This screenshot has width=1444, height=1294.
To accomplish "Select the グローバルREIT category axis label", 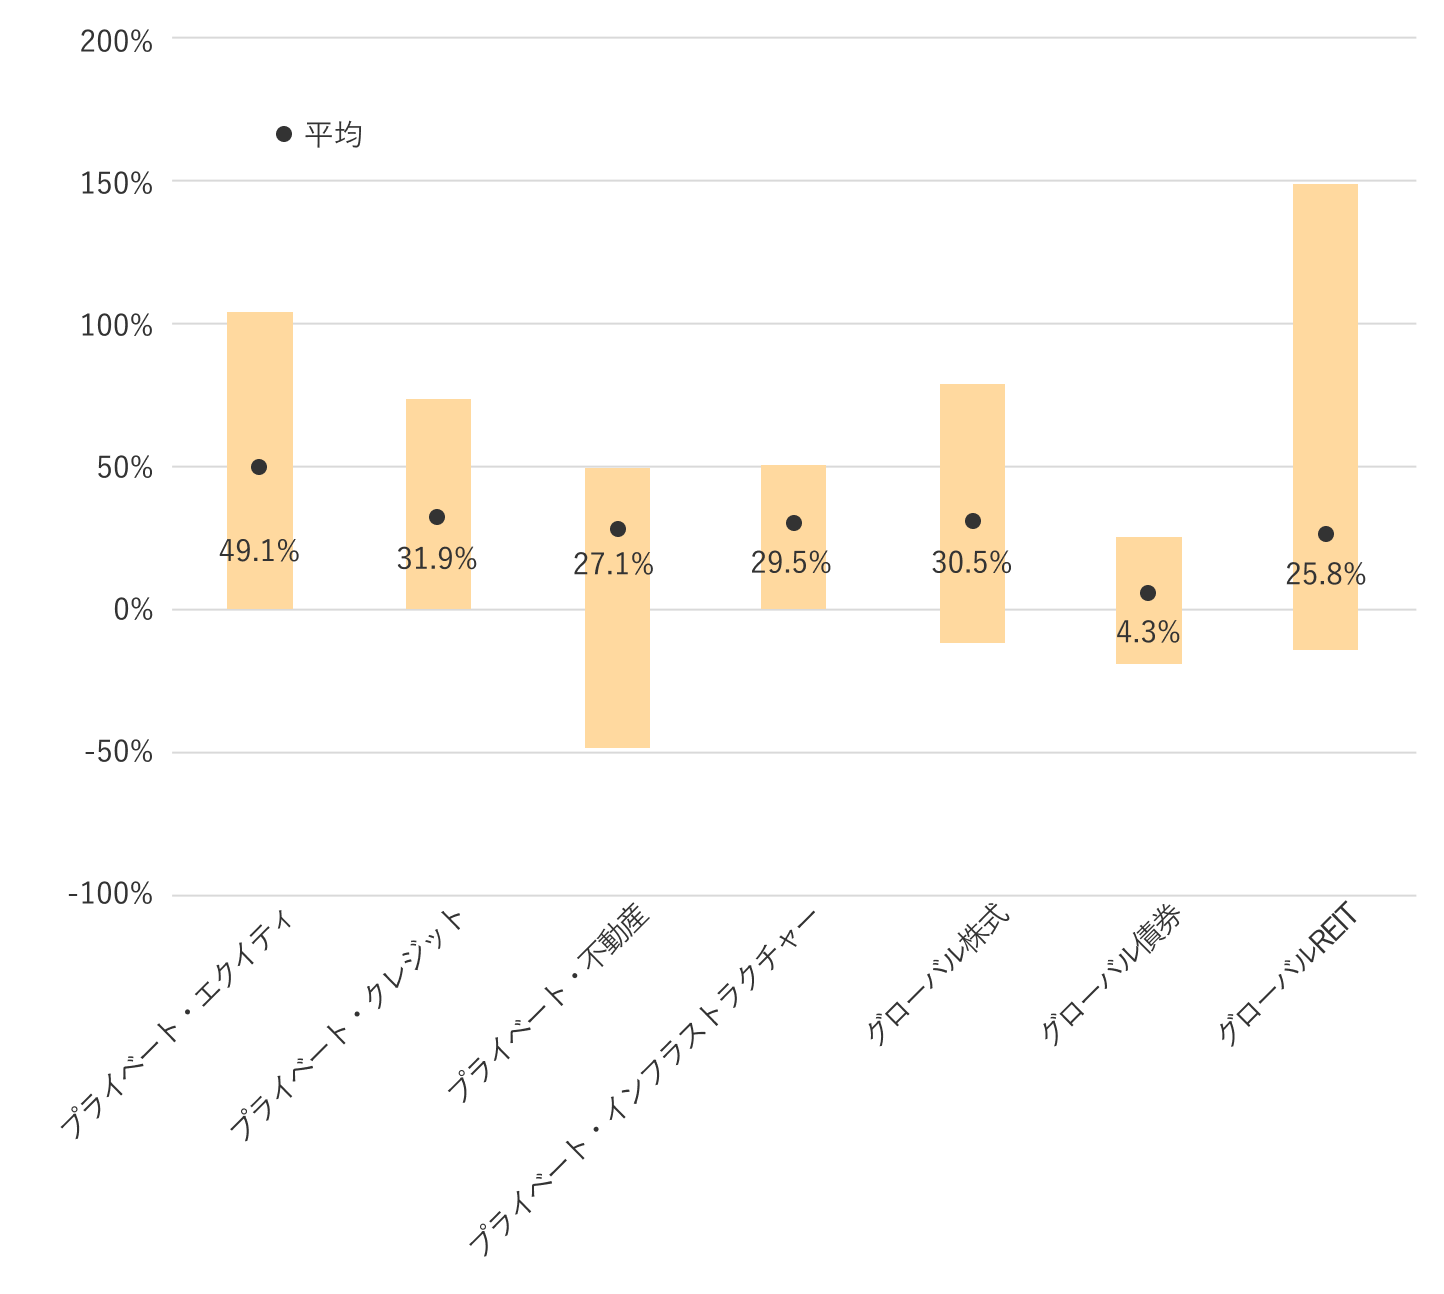I will click(1288, 974).
